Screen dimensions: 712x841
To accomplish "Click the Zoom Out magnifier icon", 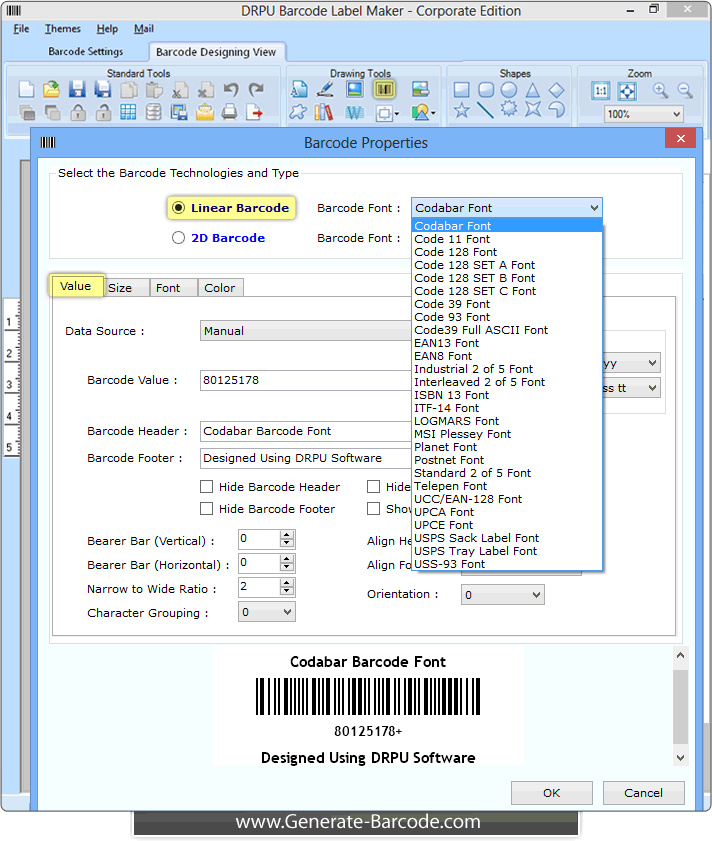I will pos(685,90).
